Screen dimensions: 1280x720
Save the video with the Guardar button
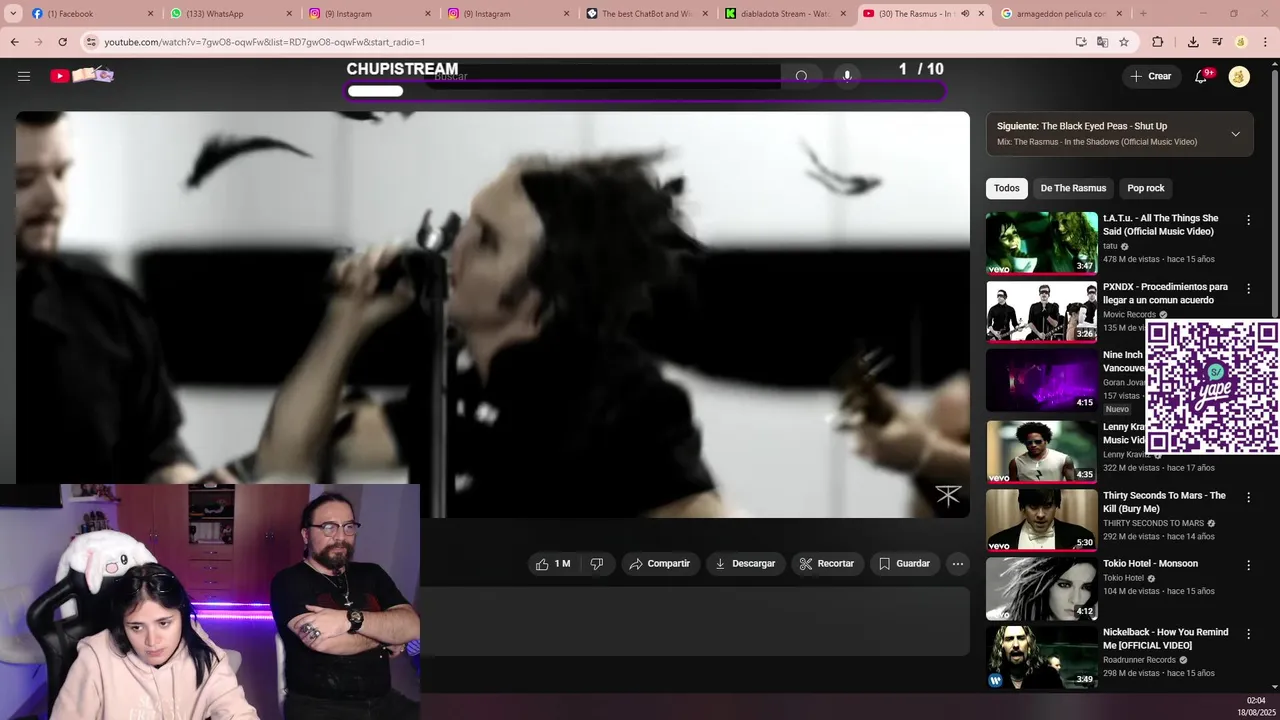click(x=905, y=564)
